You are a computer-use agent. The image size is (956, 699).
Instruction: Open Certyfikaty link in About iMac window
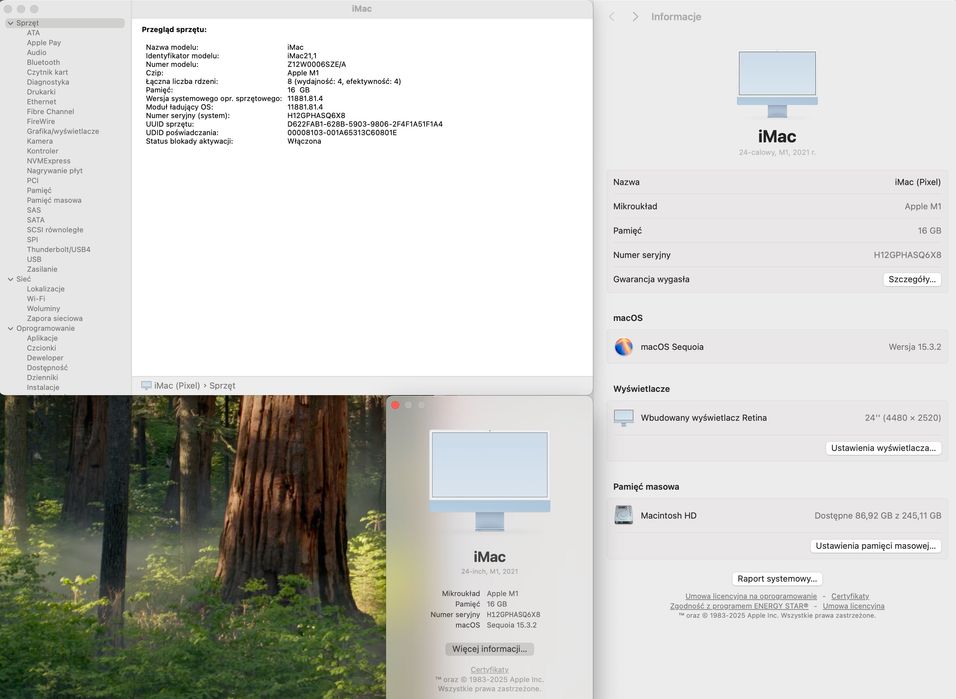pyautogui.click(x=490, y=670)
